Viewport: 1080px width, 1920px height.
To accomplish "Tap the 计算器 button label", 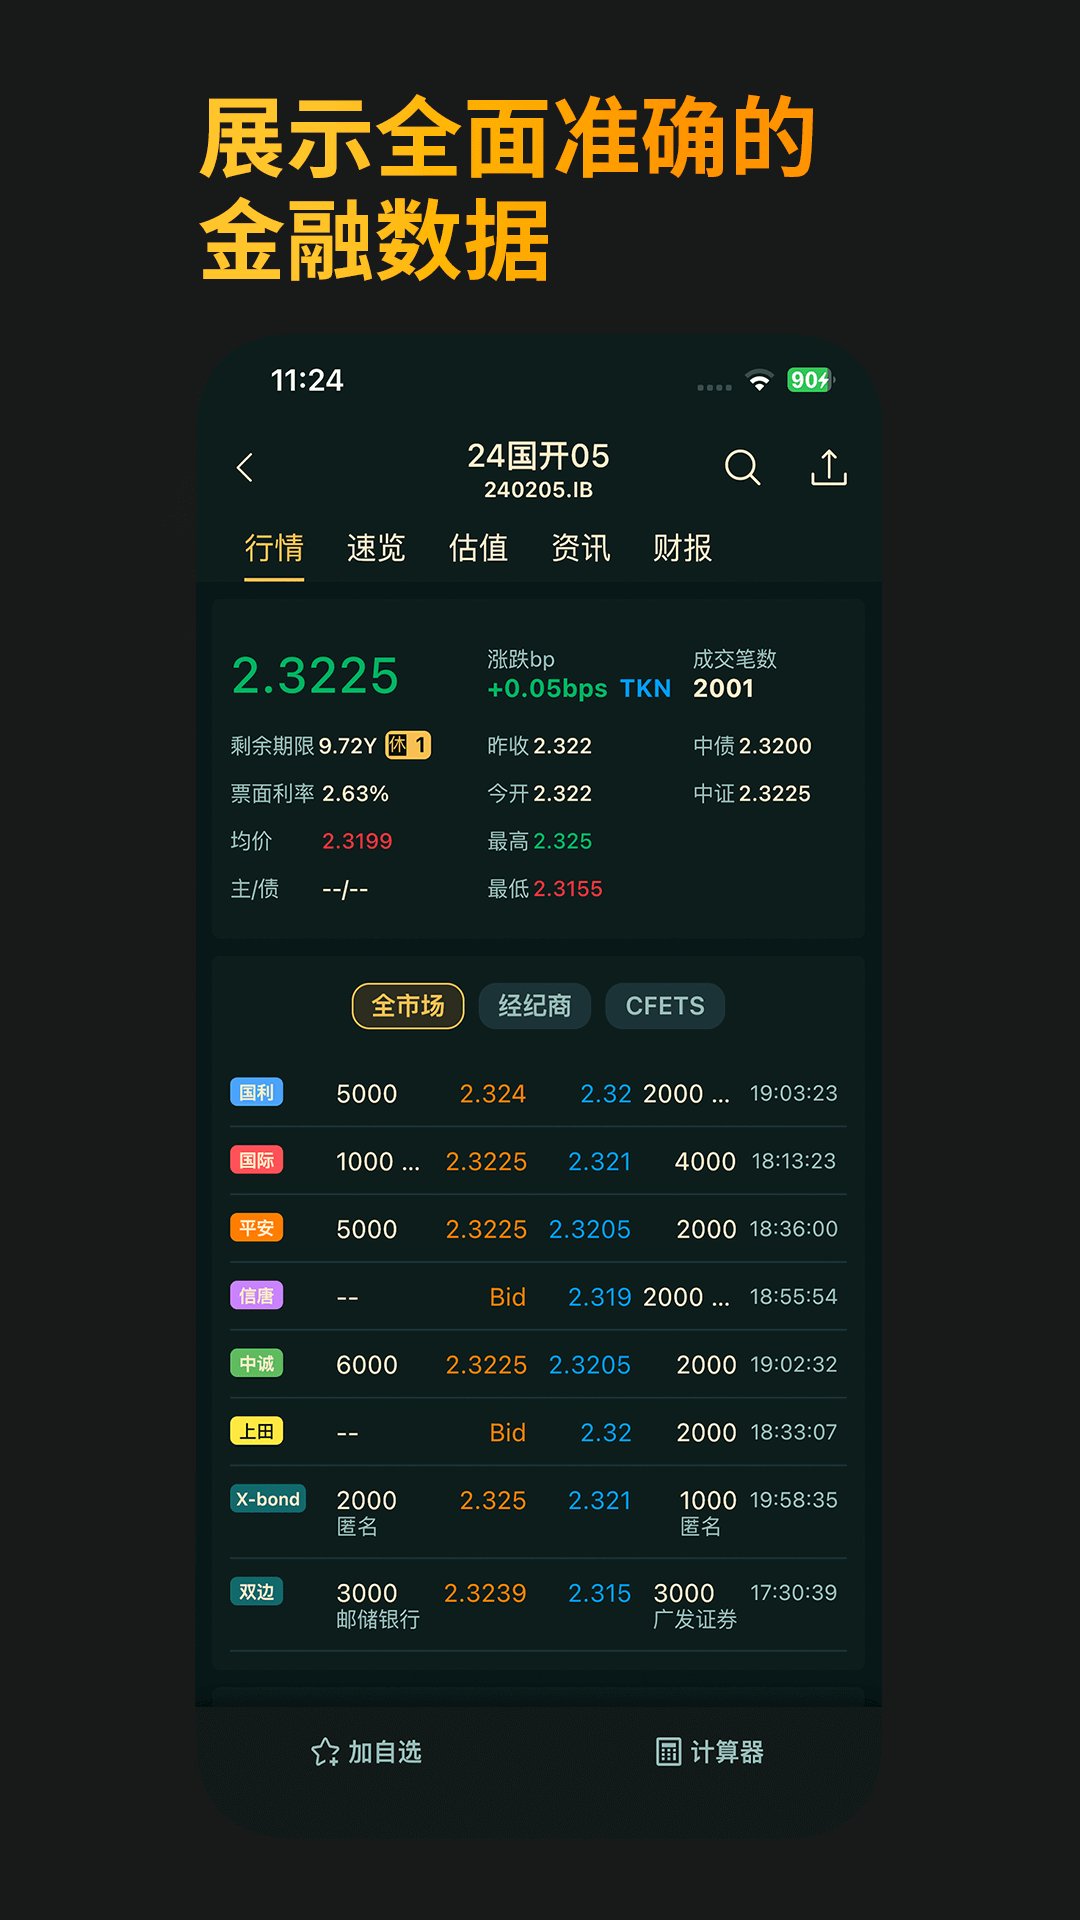I will point(727,1752).
